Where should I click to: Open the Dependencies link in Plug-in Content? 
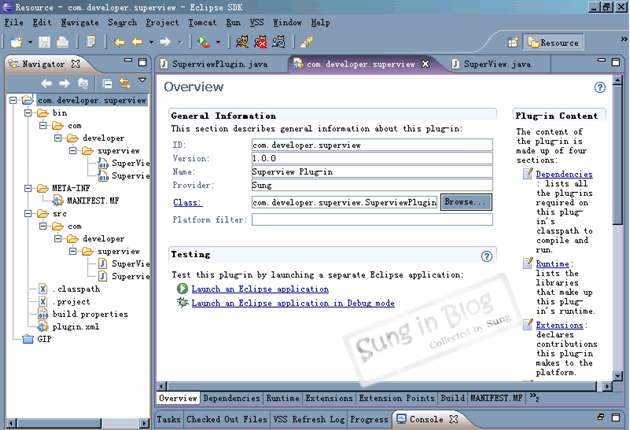(x=564, y=174)
